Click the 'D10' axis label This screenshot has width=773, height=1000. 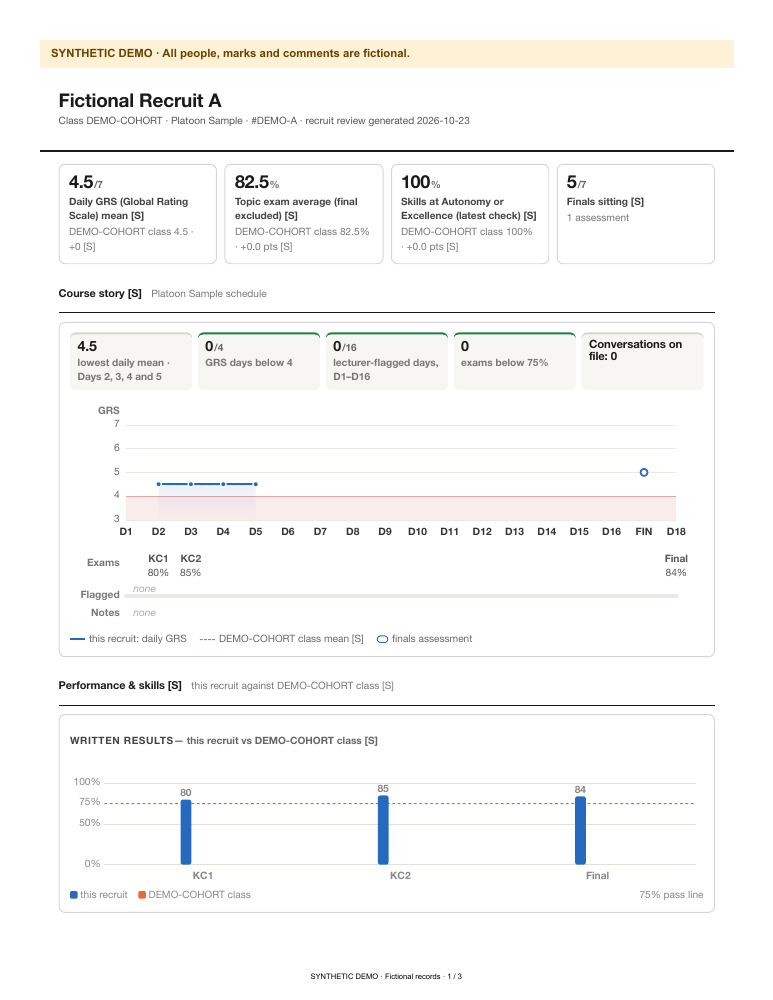click(417, 531)
